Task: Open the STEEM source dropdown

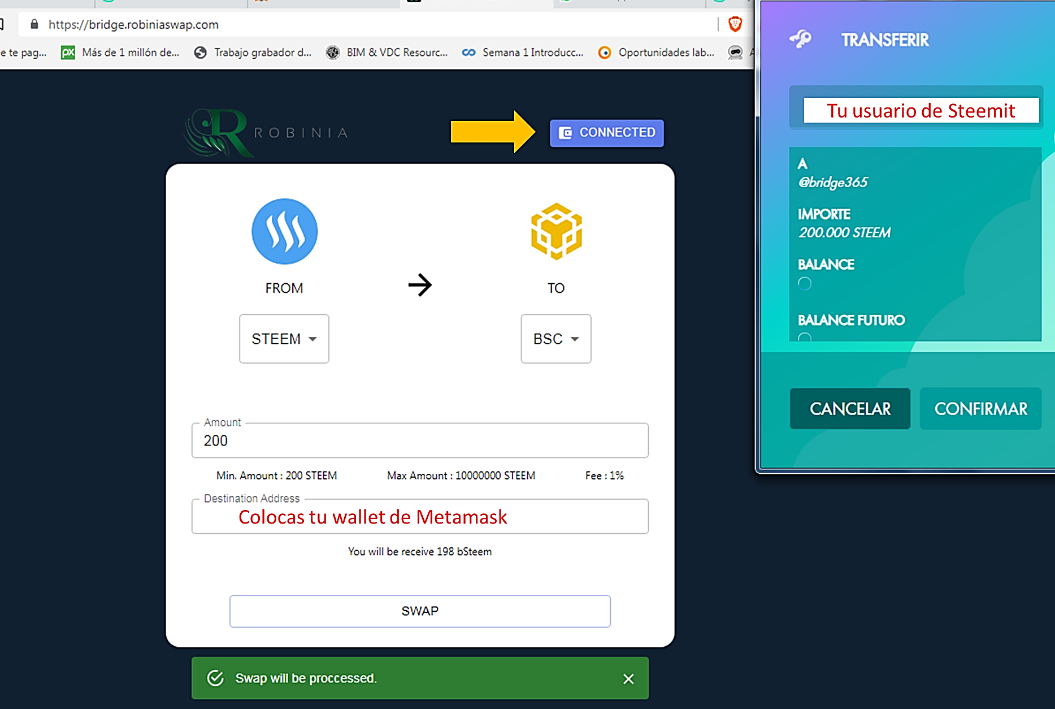Action: 284,339
